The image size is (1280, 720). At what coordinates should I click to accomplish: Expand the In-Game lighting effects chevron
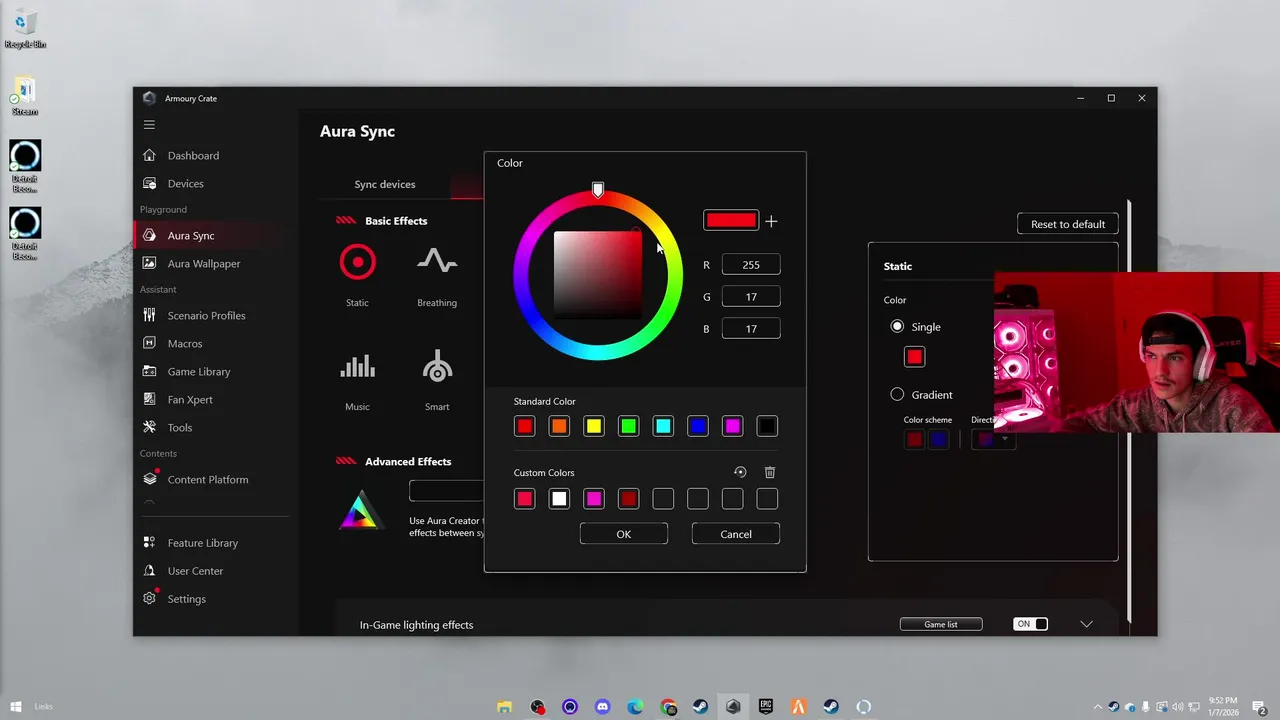(1087, 624)
